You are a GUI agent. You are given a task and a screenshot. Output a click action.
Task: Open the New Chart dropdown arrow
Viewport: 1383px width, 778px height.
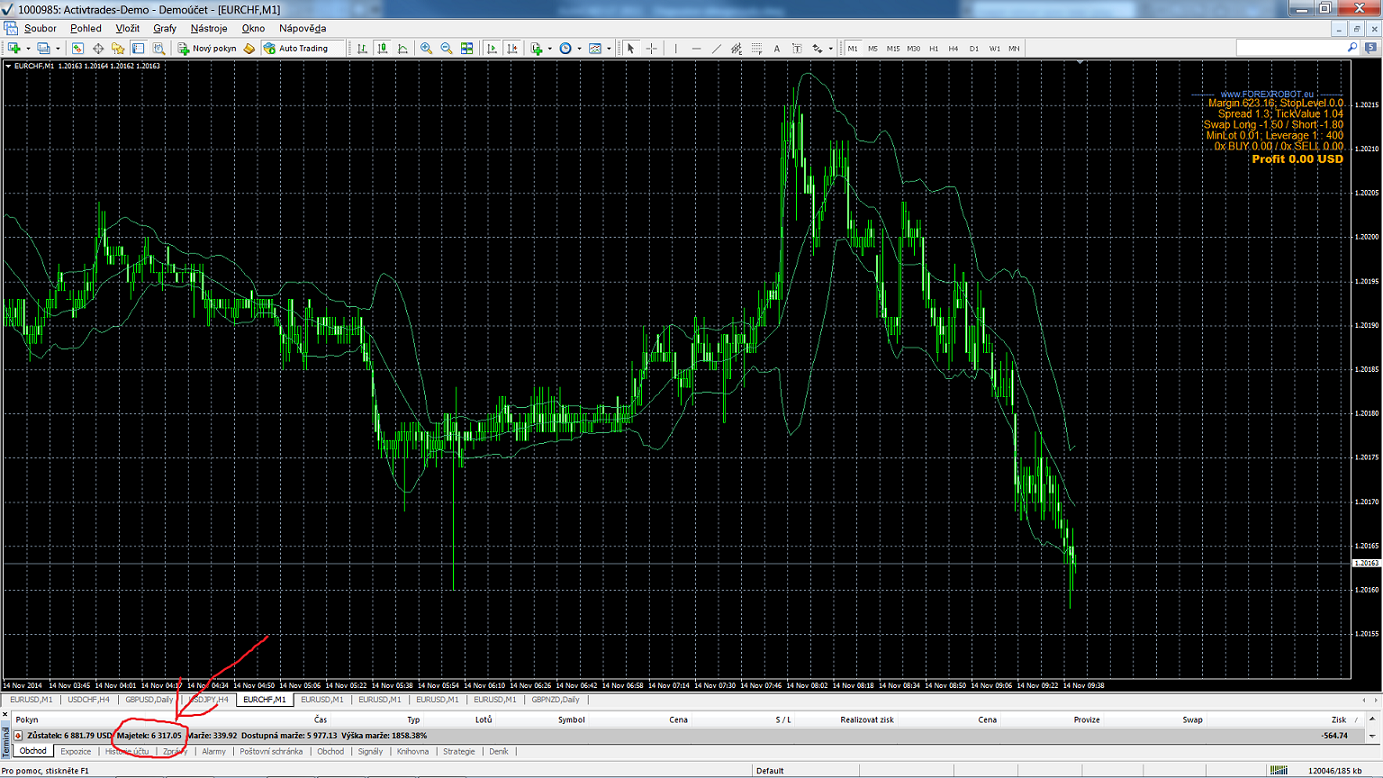tap(28, 48)
